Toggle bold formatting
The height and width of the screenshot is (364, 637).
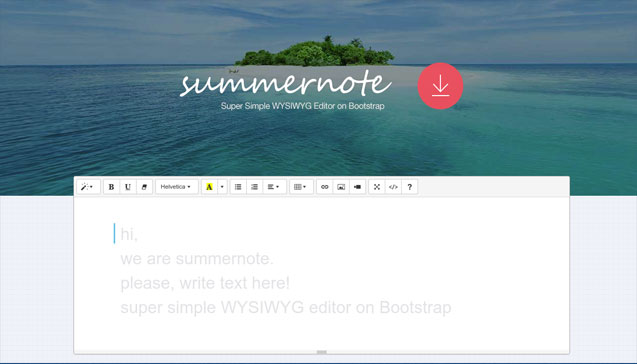coord(111,187)
